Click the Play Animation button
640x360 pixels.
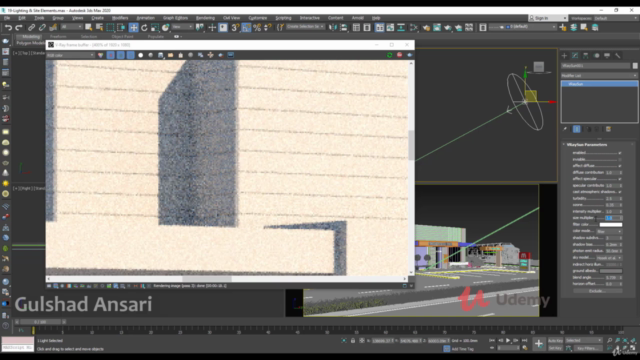pos(508,340)
